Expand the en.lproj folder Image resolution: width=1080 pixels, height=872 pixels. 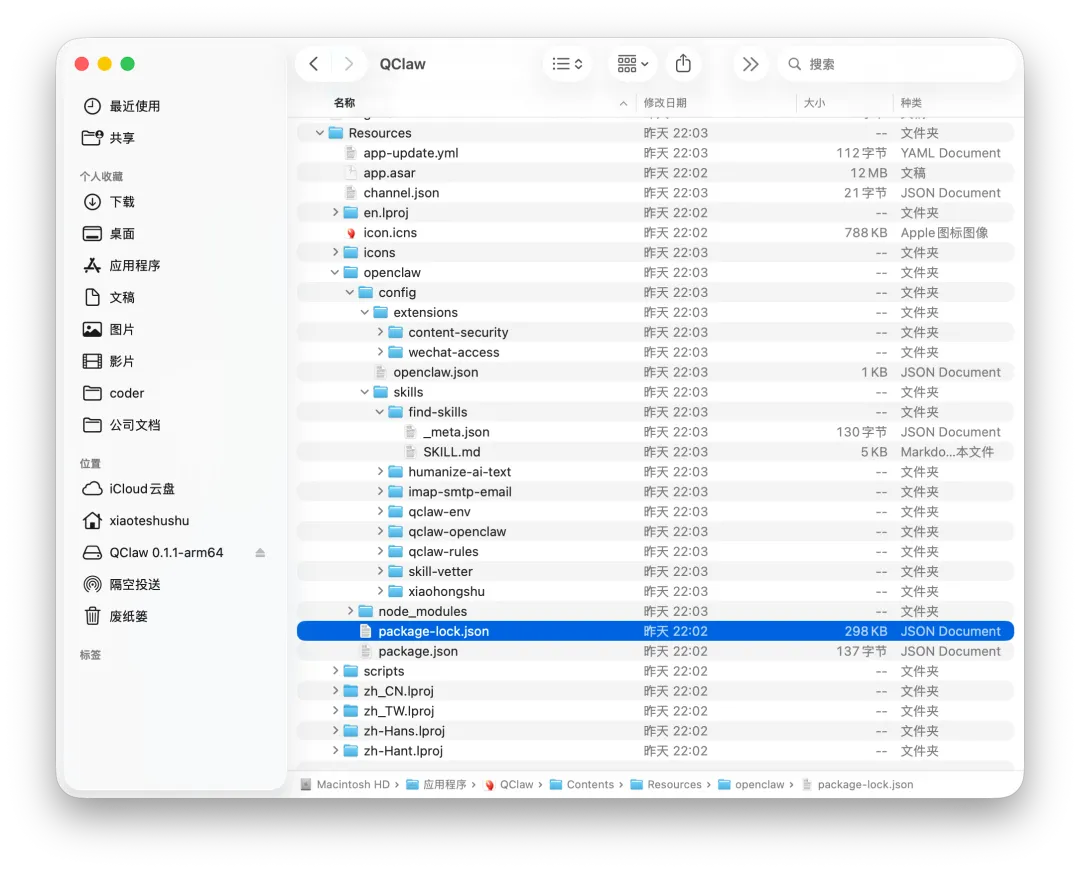click(x=335, y=212)
